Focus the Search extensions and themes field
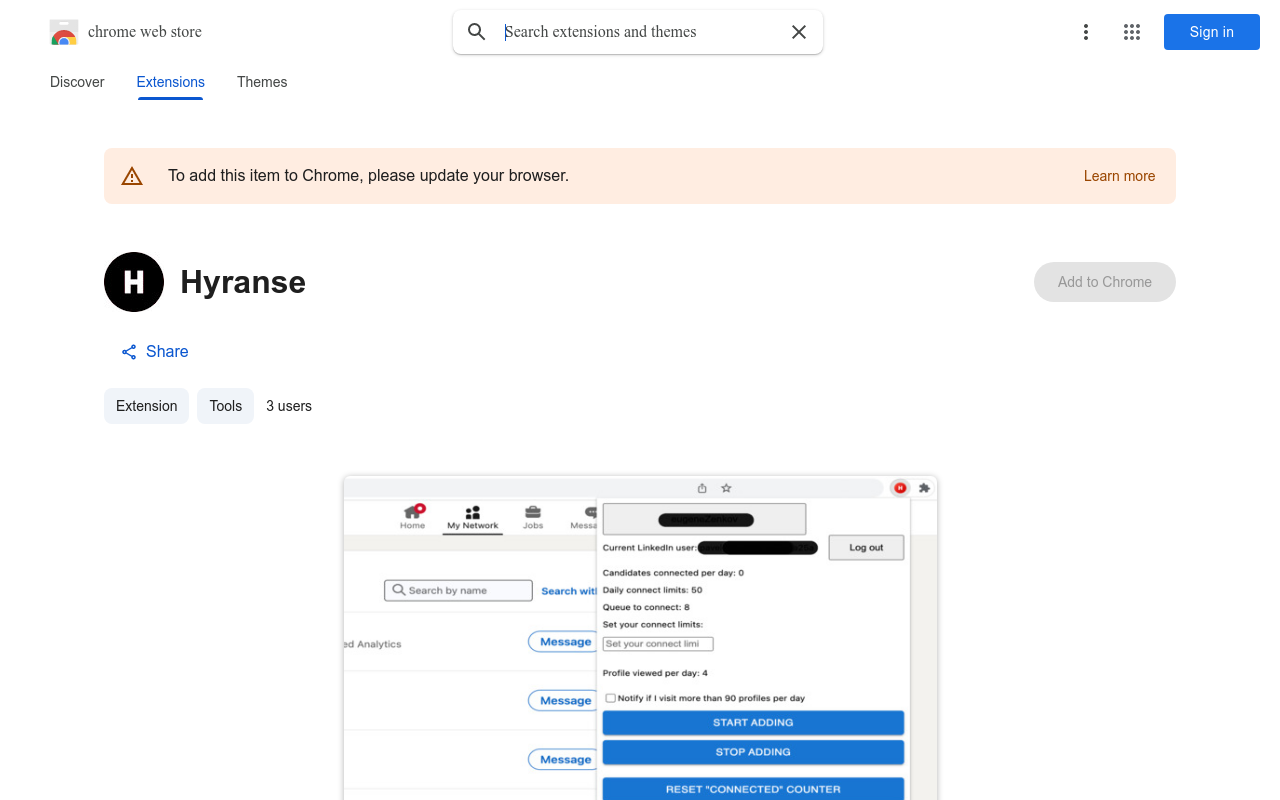This screenshot has width=1280, height=800. (x=640, y=32)
